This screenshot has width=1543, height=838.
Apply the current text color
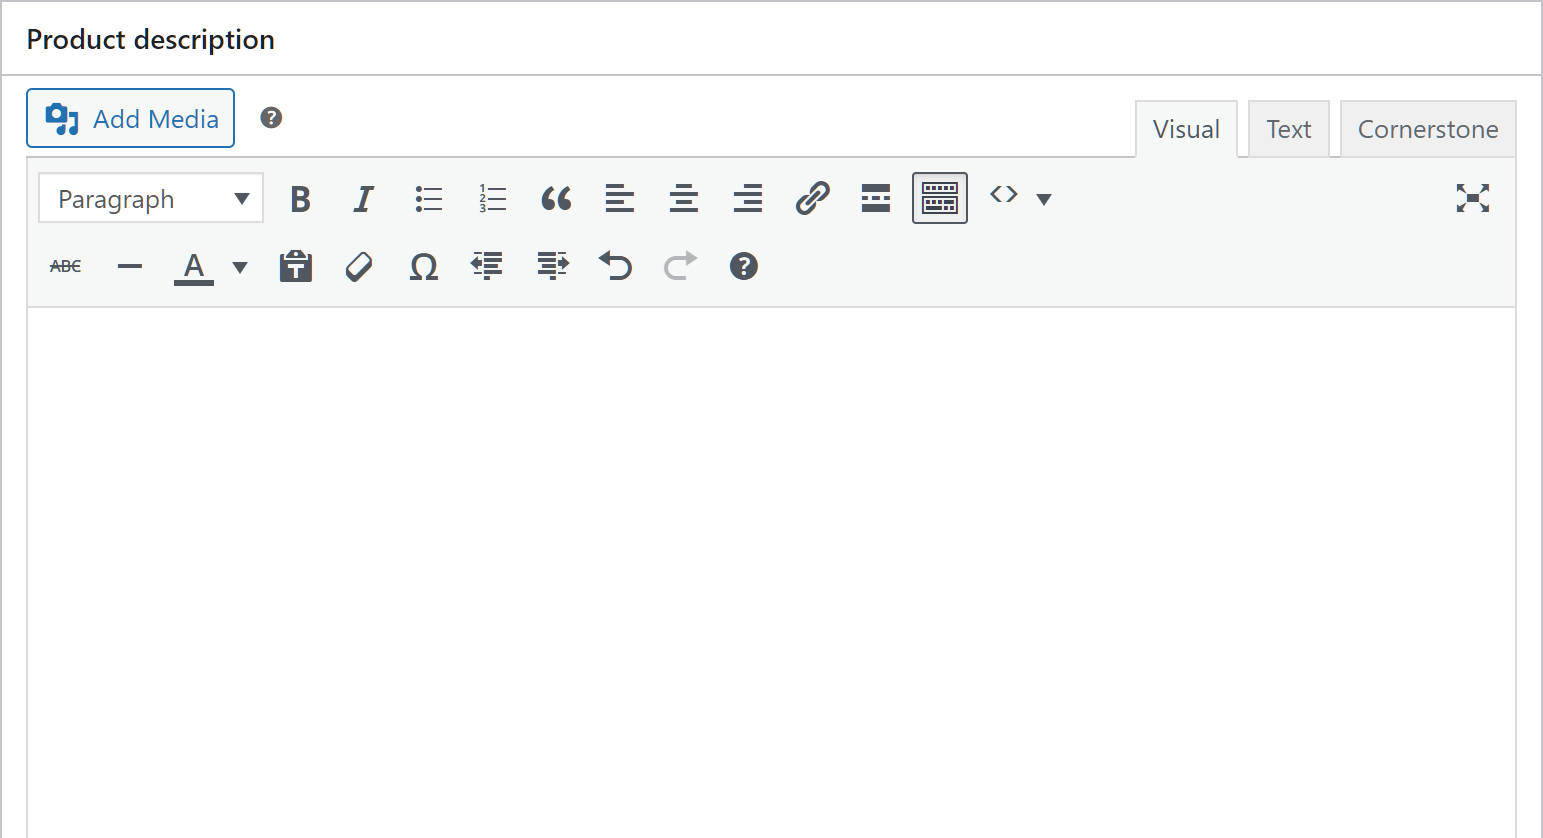(x=194, y=267)
